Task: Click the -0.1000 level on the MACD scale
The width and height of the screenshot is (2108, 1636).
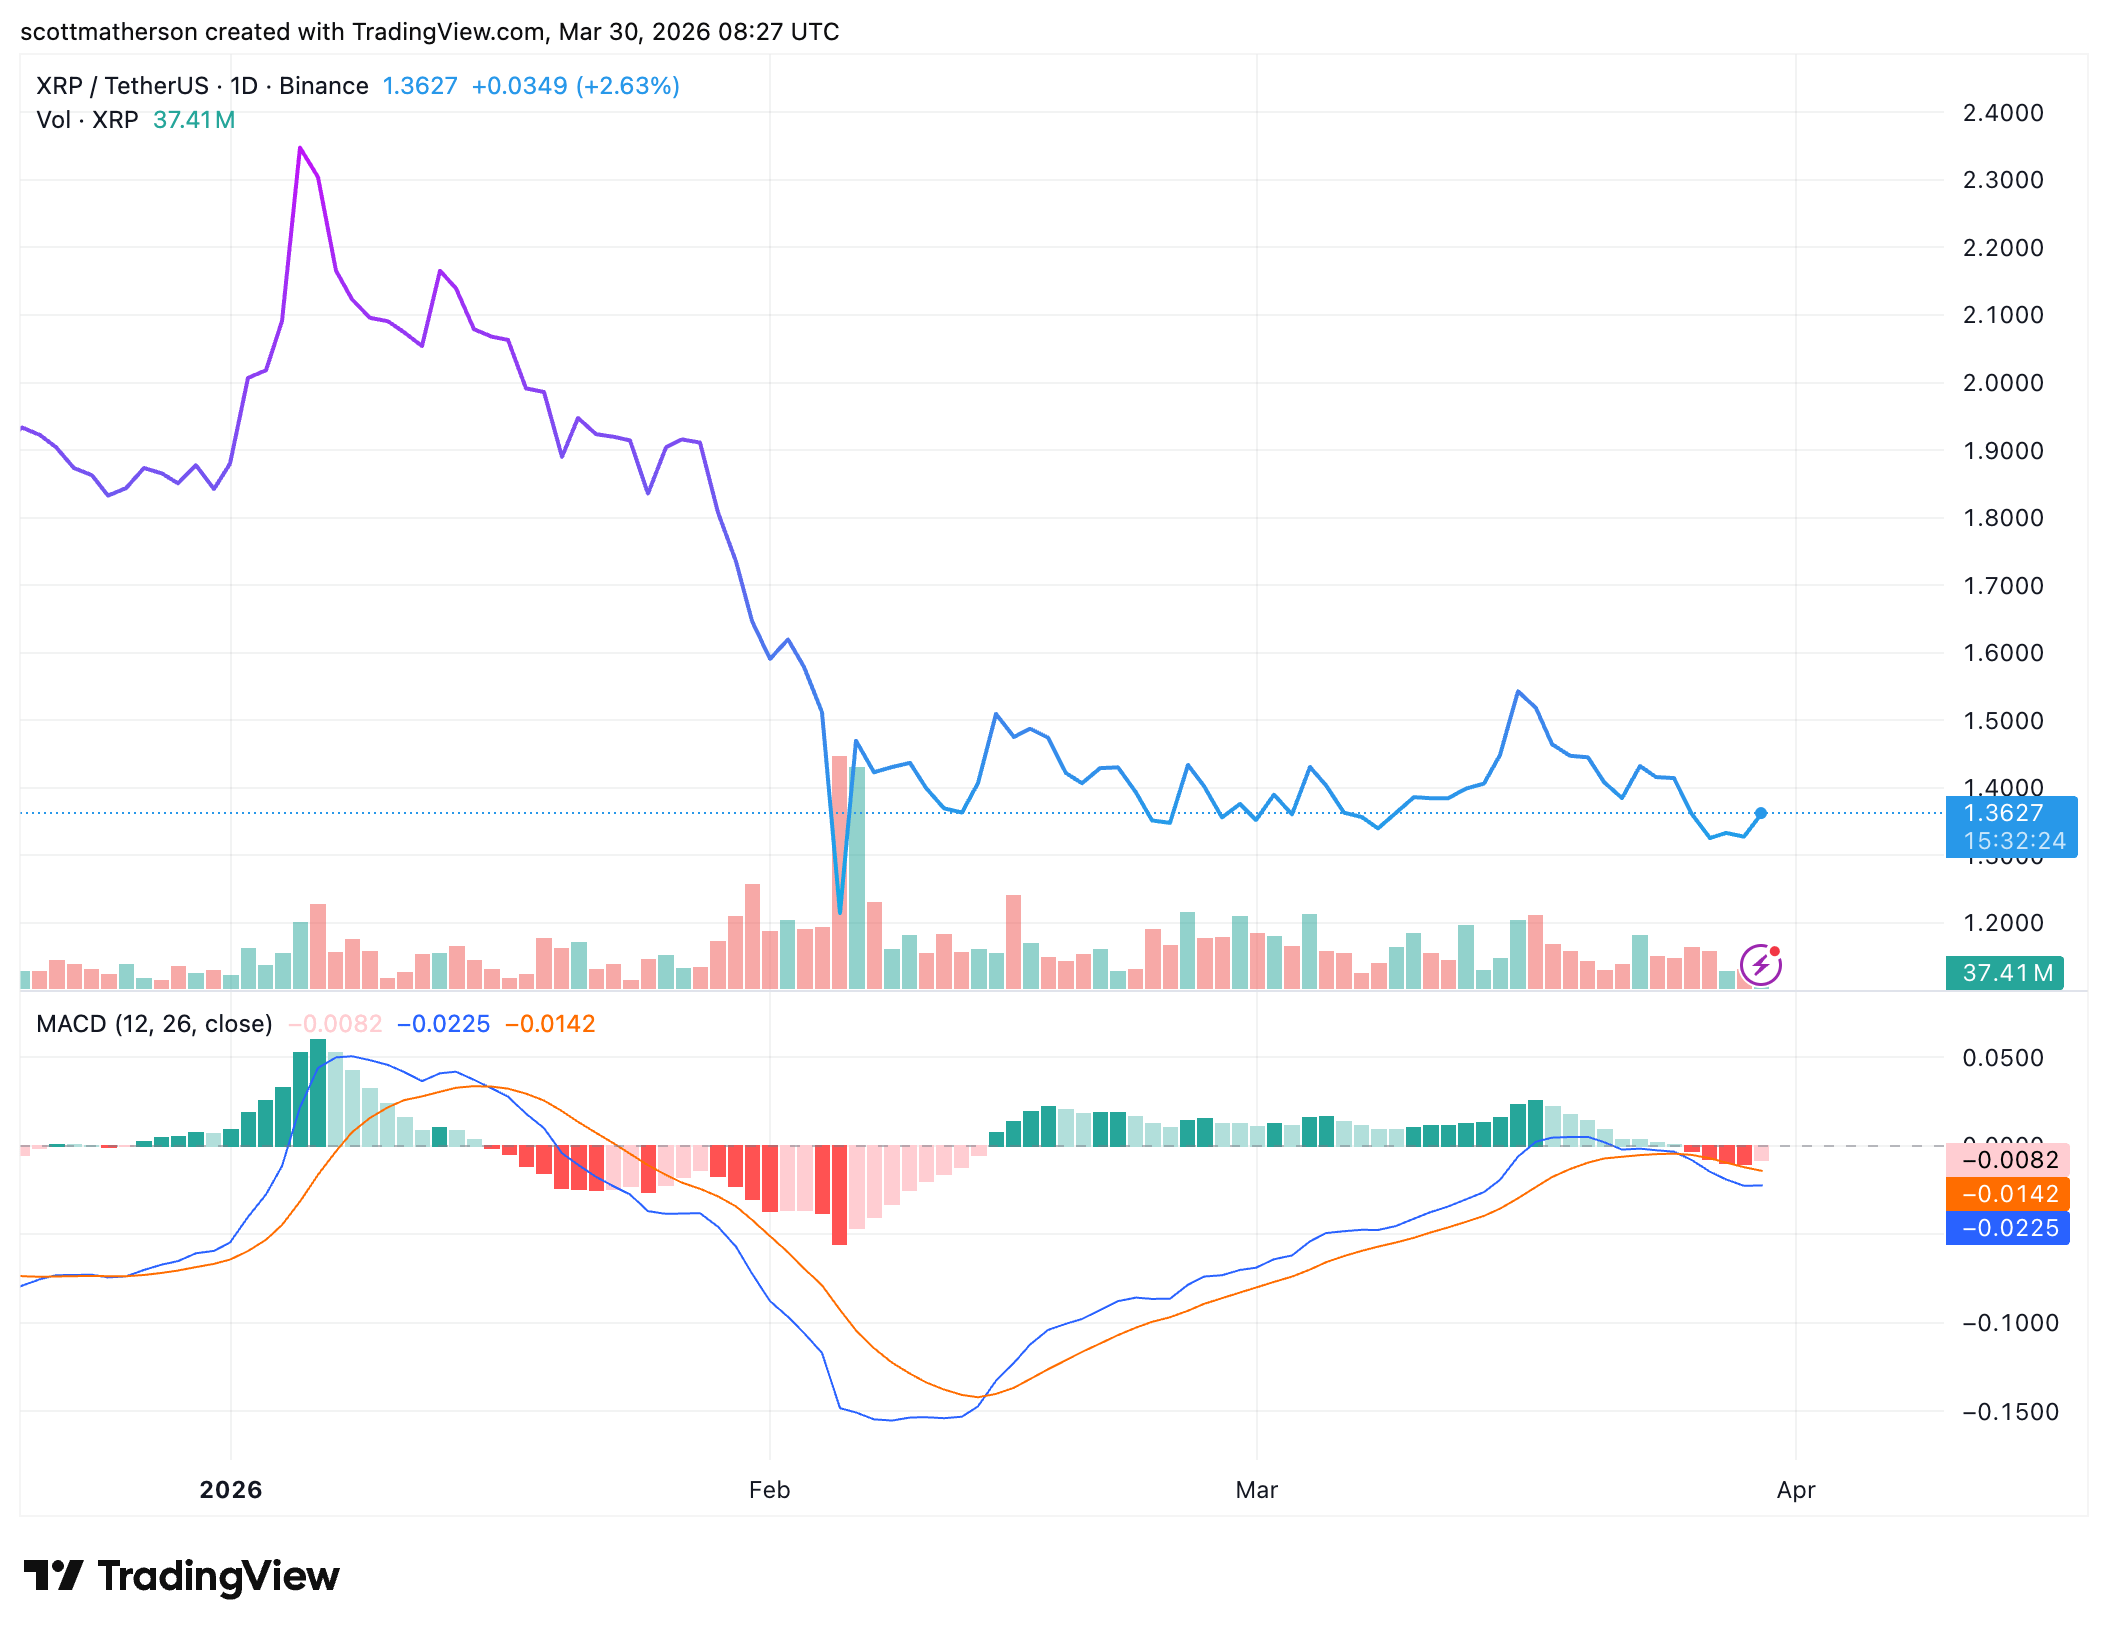Action: click(2009, 1323)
